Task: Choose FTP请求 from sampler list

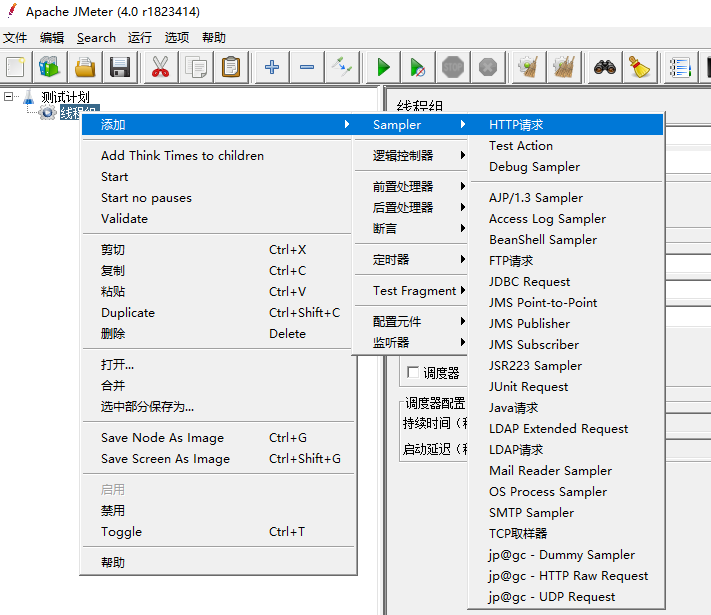Action: (566, 261)
